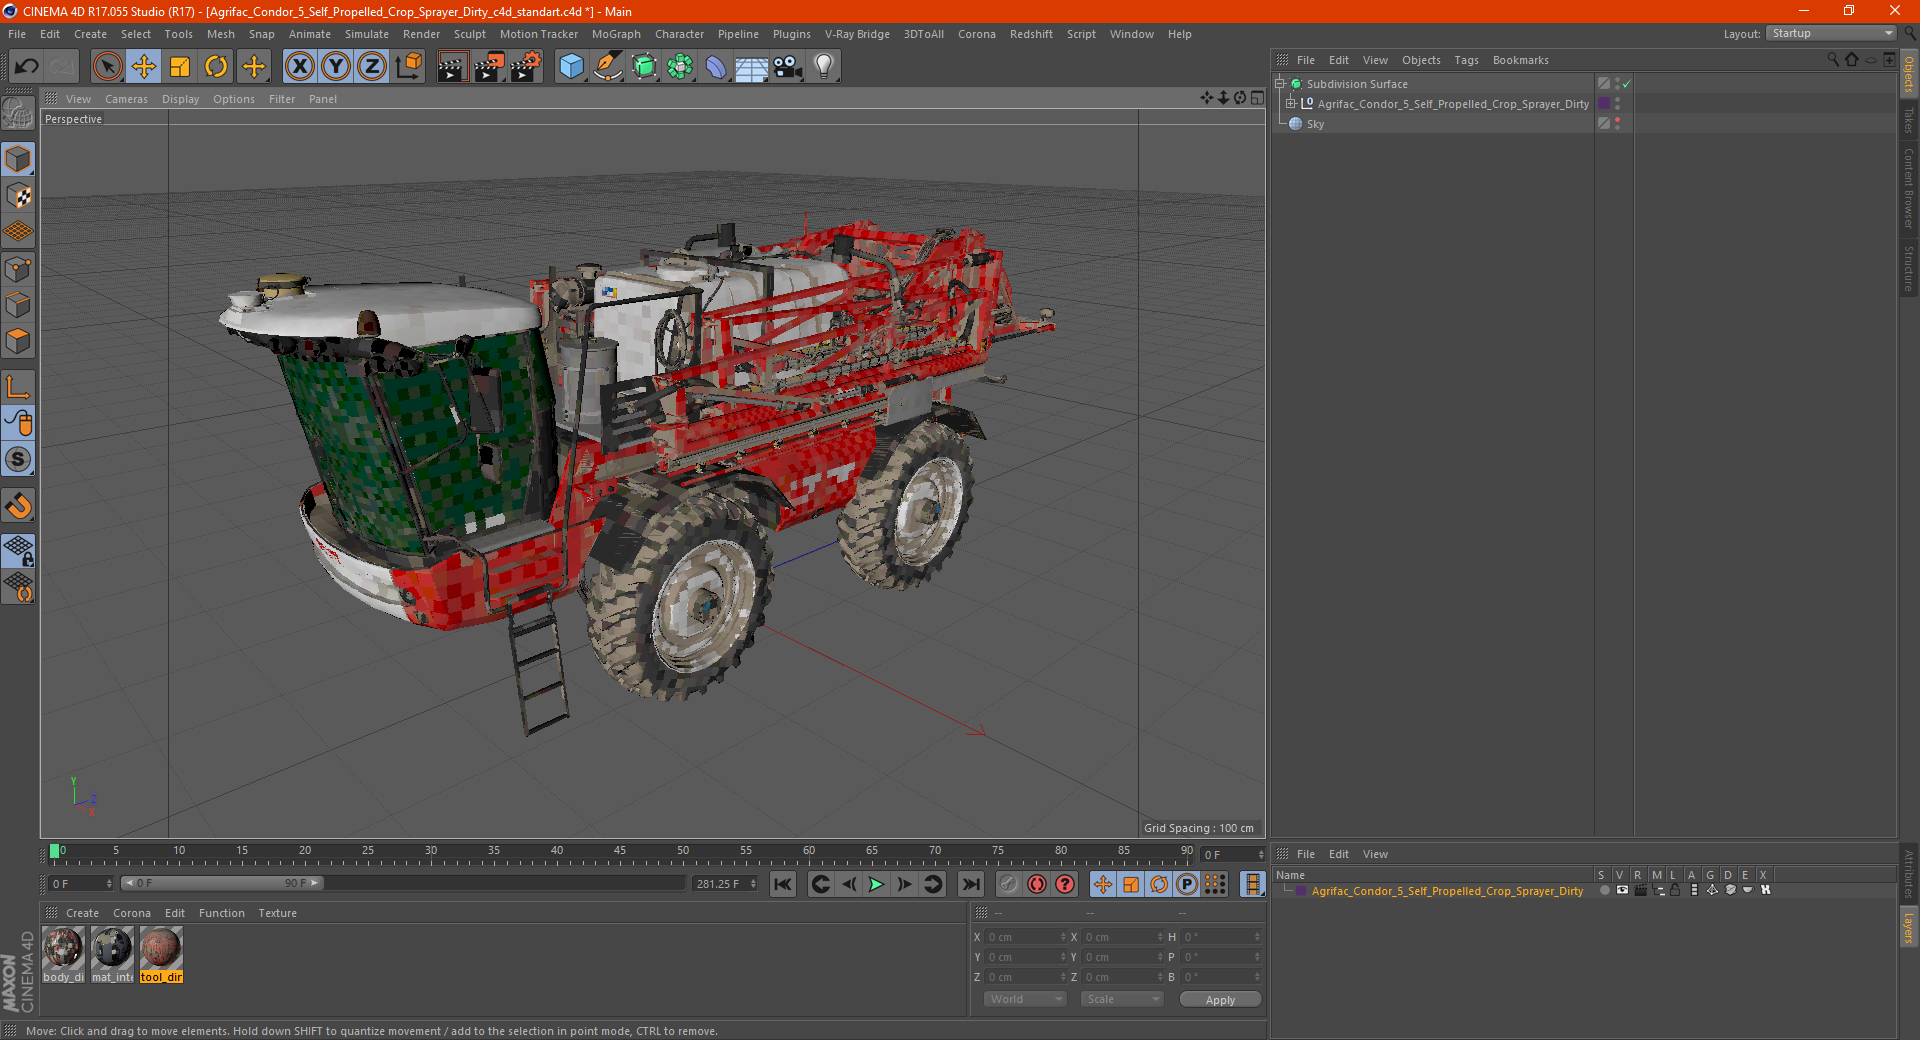Activate the Move tool in toolbar
This screenshot has height=1040, width=1920.
(144, 67)
